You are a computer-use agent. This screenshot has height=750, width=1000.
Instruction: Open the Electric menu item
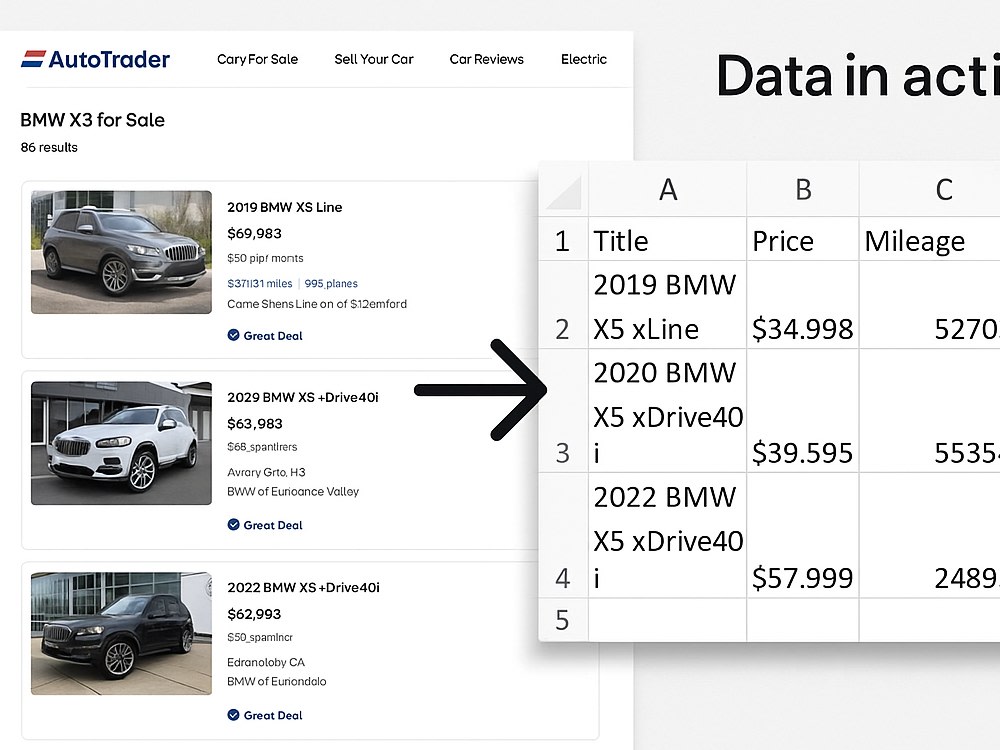point(584,59)
